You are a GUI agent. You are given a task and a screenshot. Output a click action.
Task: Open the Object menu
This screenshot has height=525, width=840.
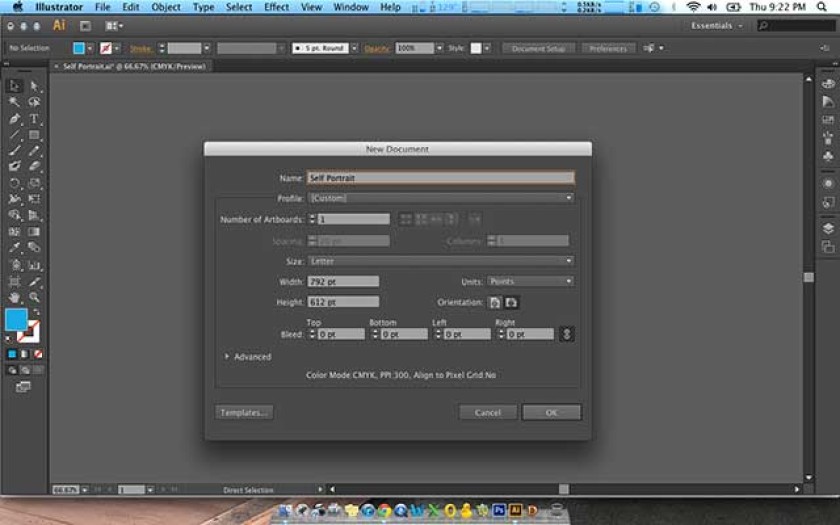tap(166, 7)
